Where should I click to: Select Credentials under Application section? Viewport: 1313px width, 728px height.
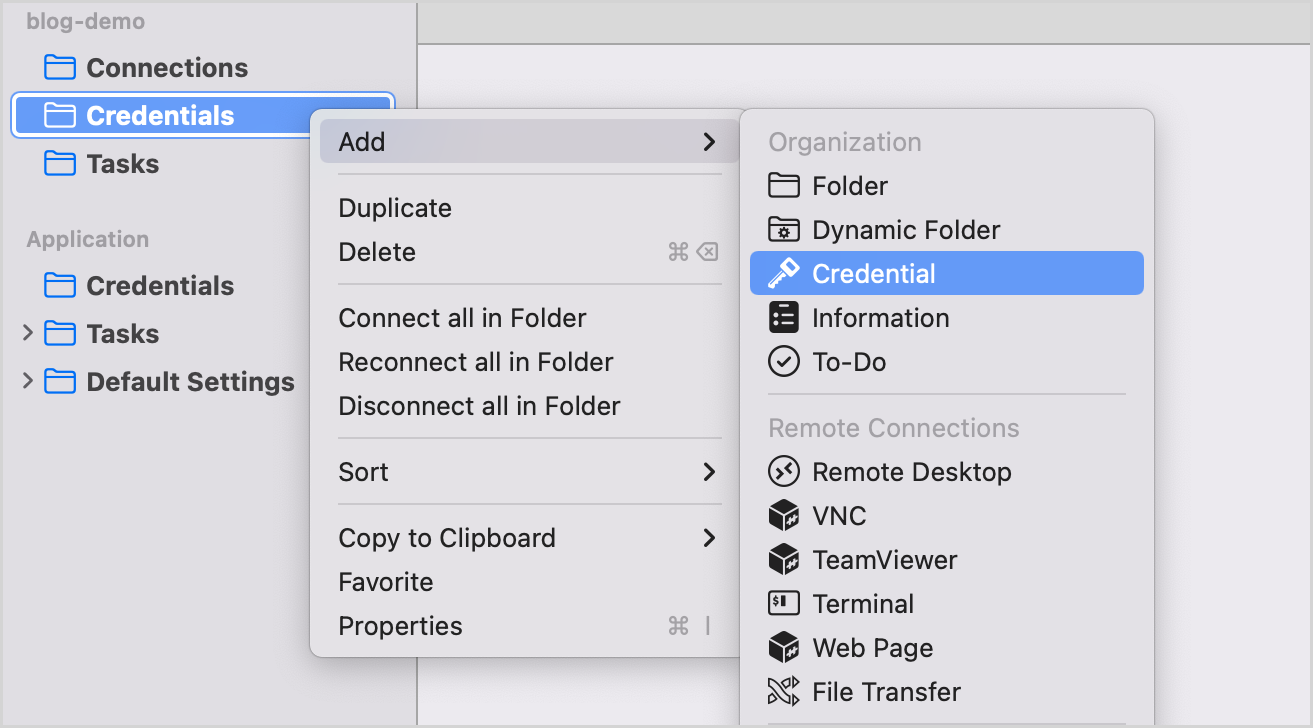click(x=160, y=286)
